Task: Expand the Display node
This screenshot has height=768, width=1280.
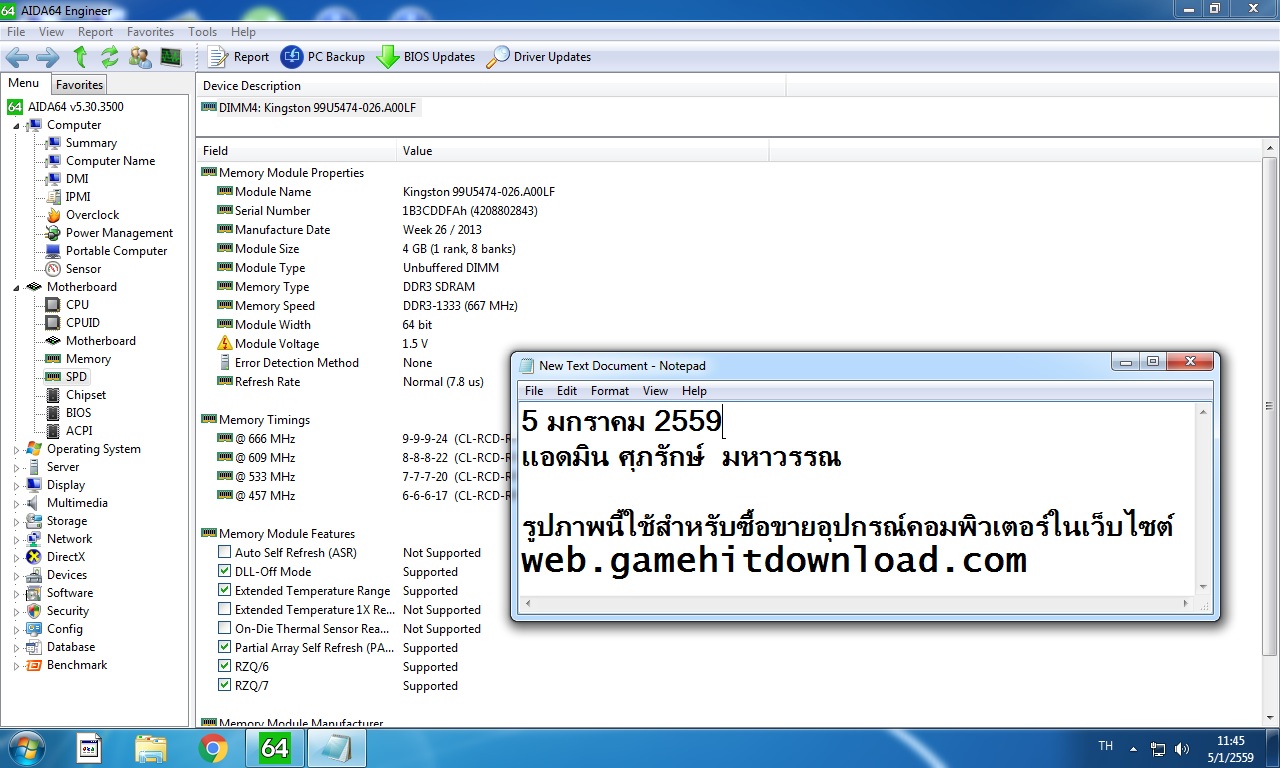Action: coord(16,486)
